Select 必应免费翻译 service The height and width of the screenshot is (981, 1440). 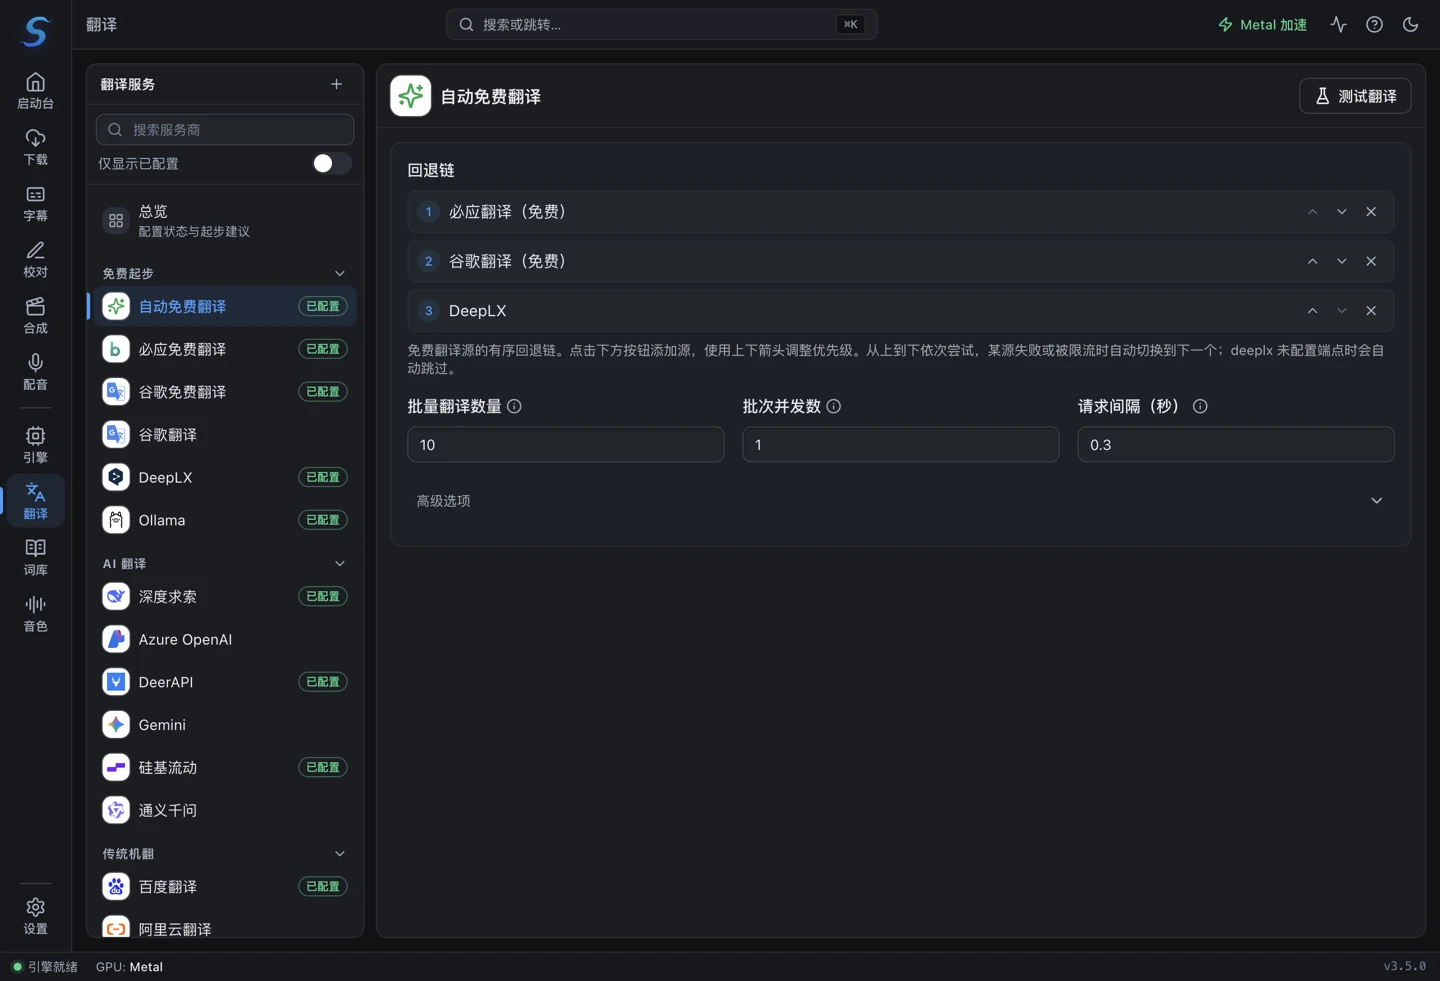[225, 349]
